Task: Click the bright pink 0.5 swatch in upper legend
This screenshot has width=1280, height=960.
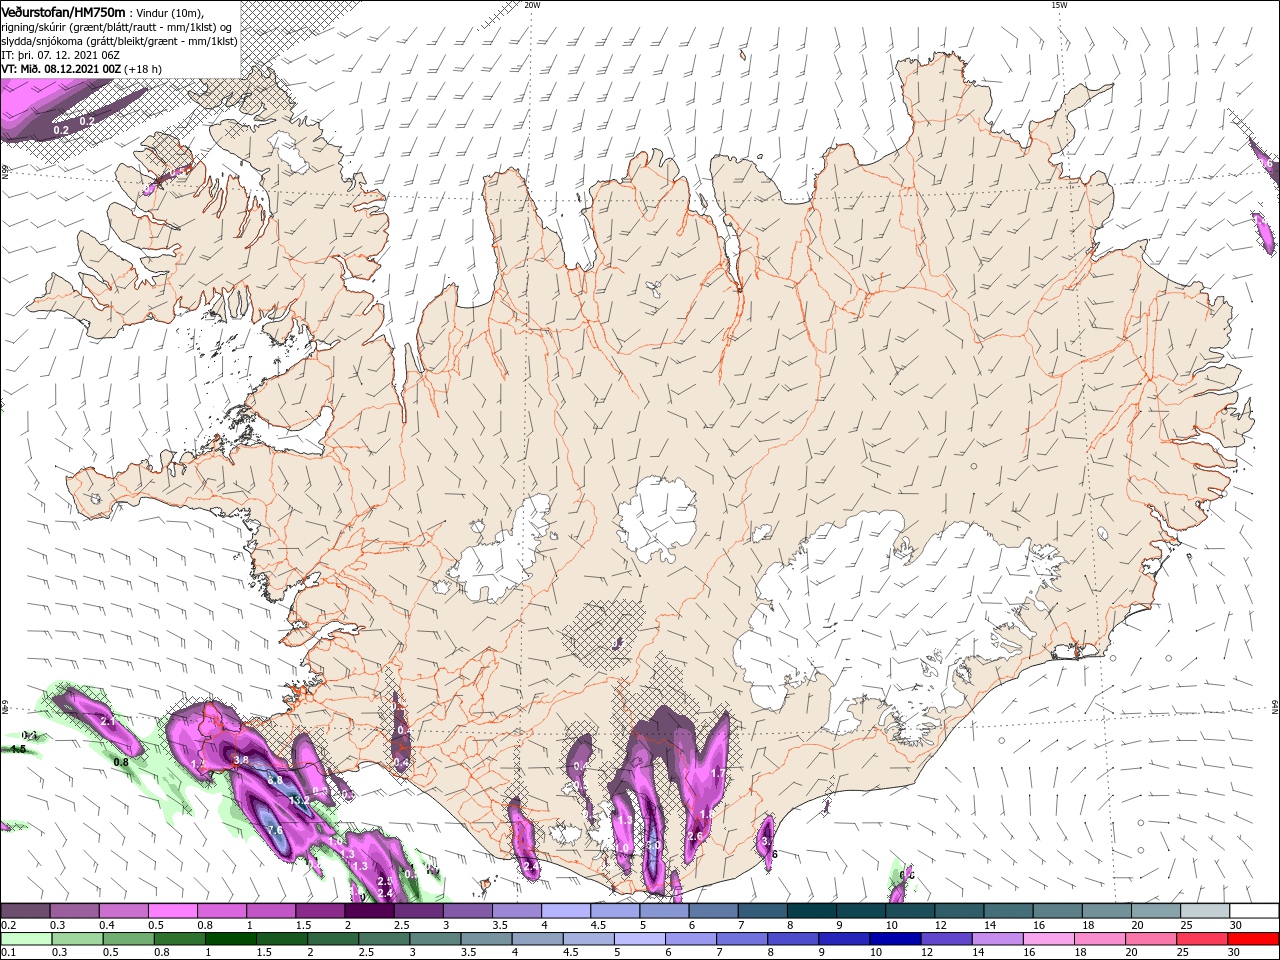Action: (x=172, y=911)
